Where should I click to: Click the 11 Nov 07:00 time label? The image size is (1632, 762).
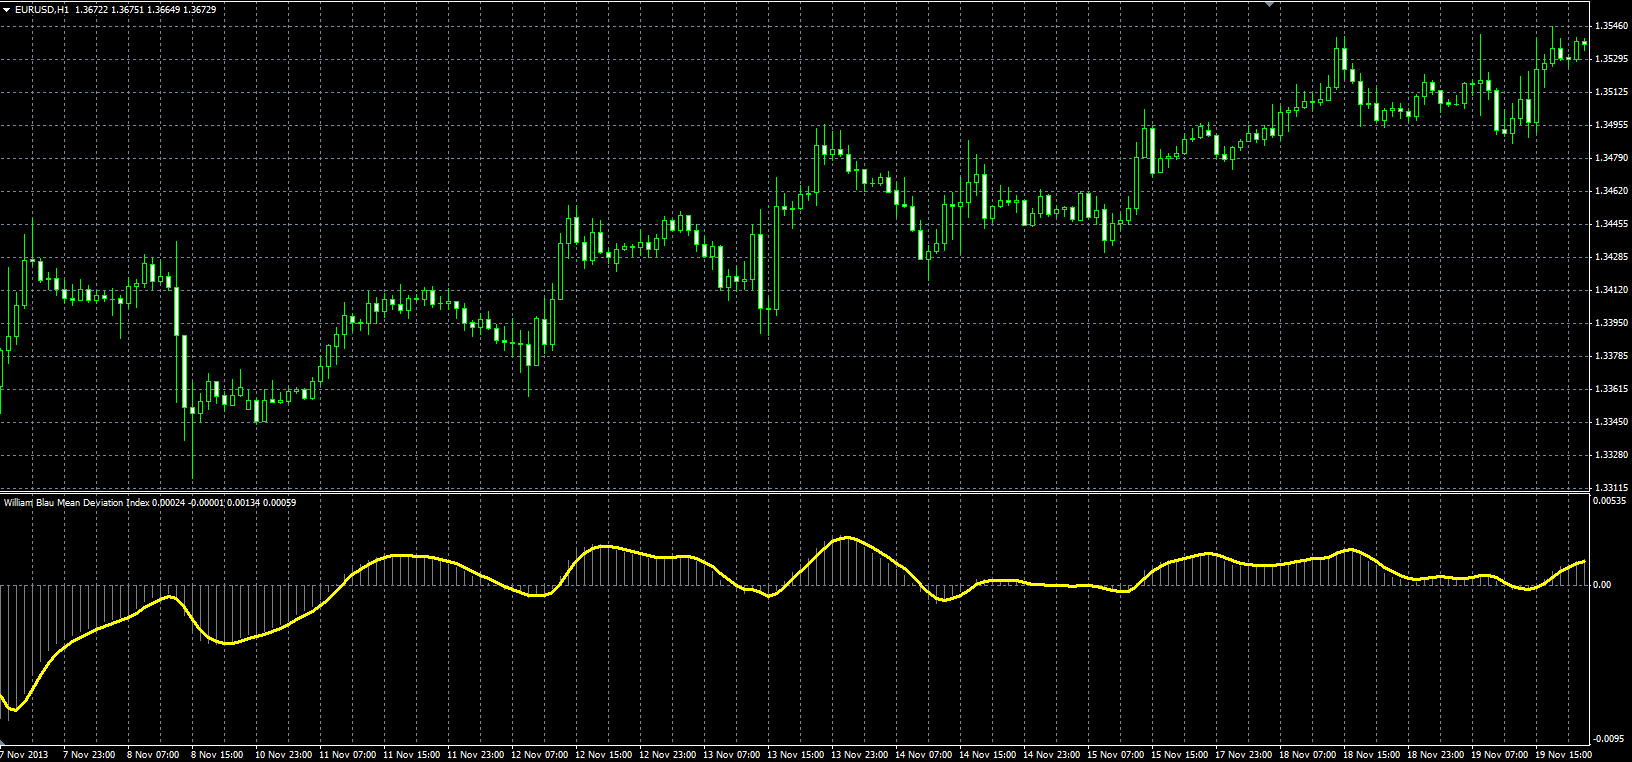tap(348, 755)
